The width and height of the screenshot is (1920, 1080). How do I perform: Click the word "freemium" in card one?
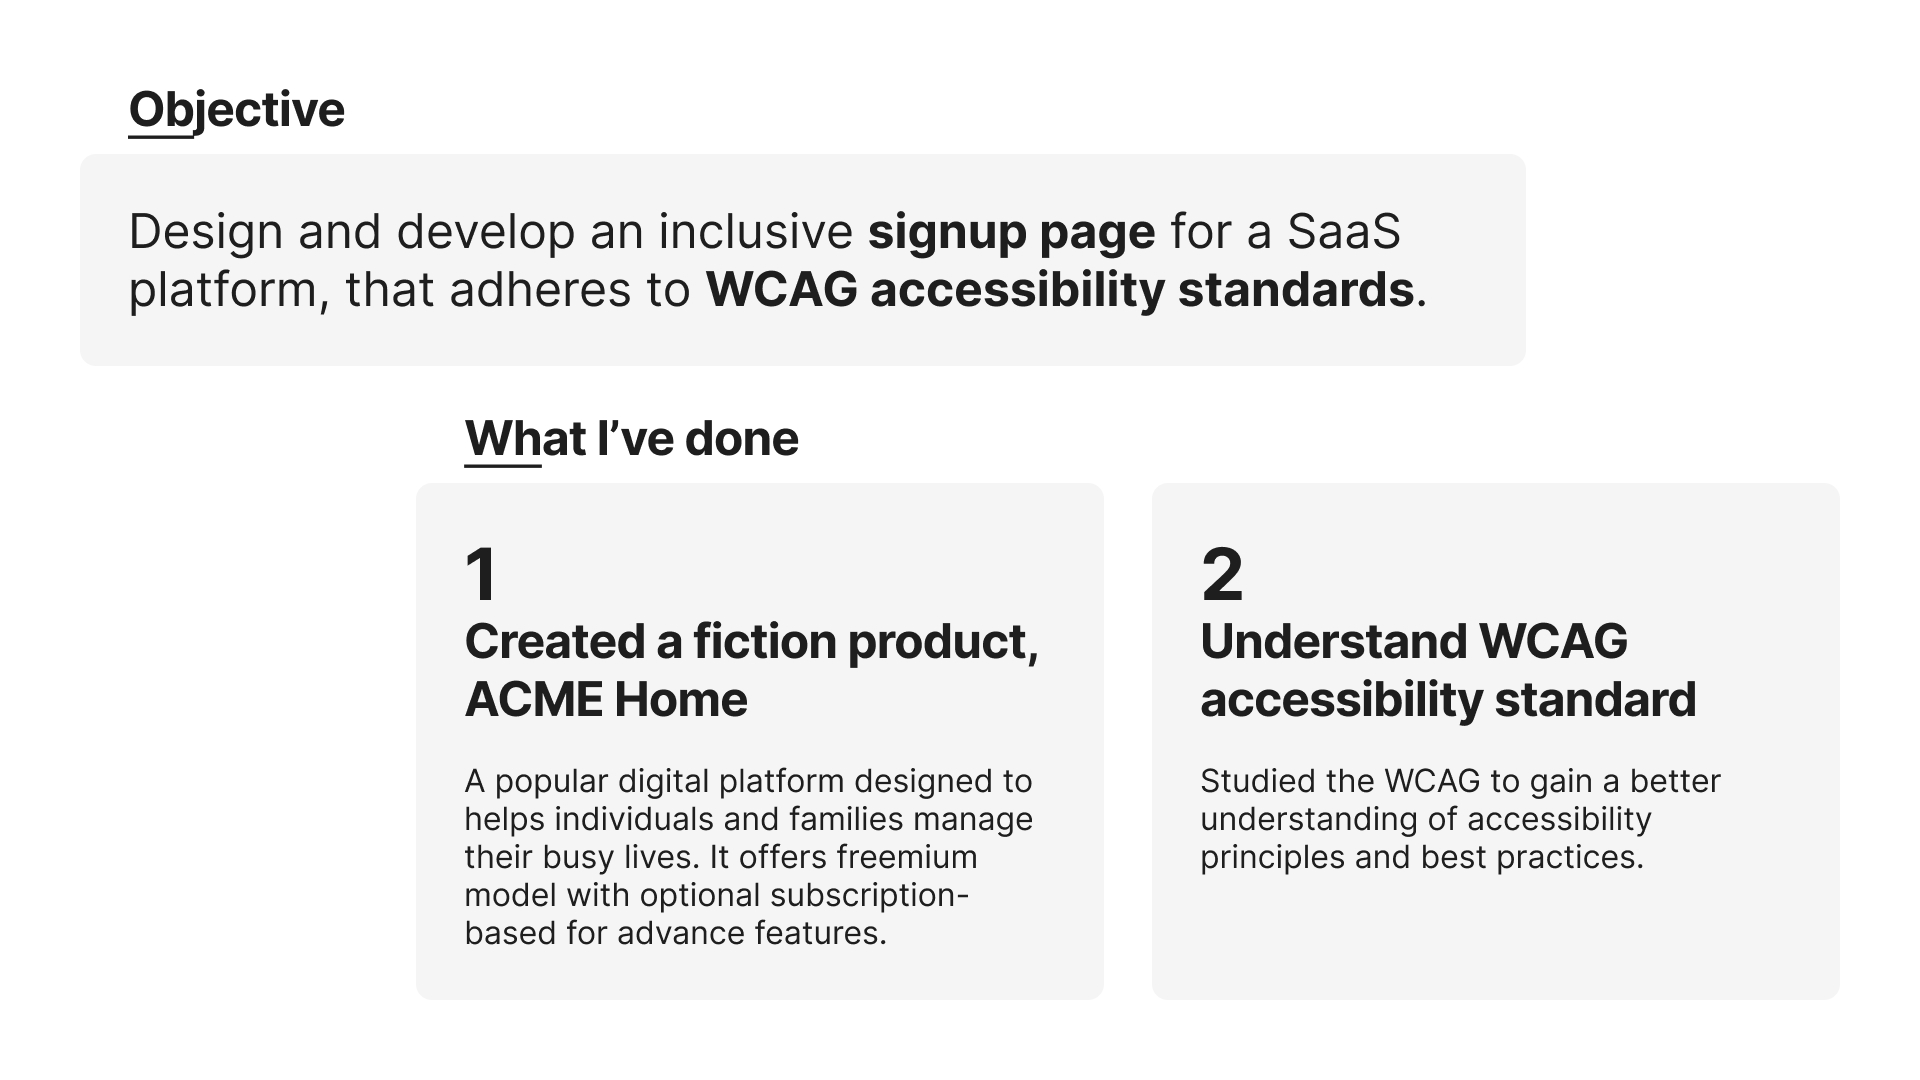[907, 857]
